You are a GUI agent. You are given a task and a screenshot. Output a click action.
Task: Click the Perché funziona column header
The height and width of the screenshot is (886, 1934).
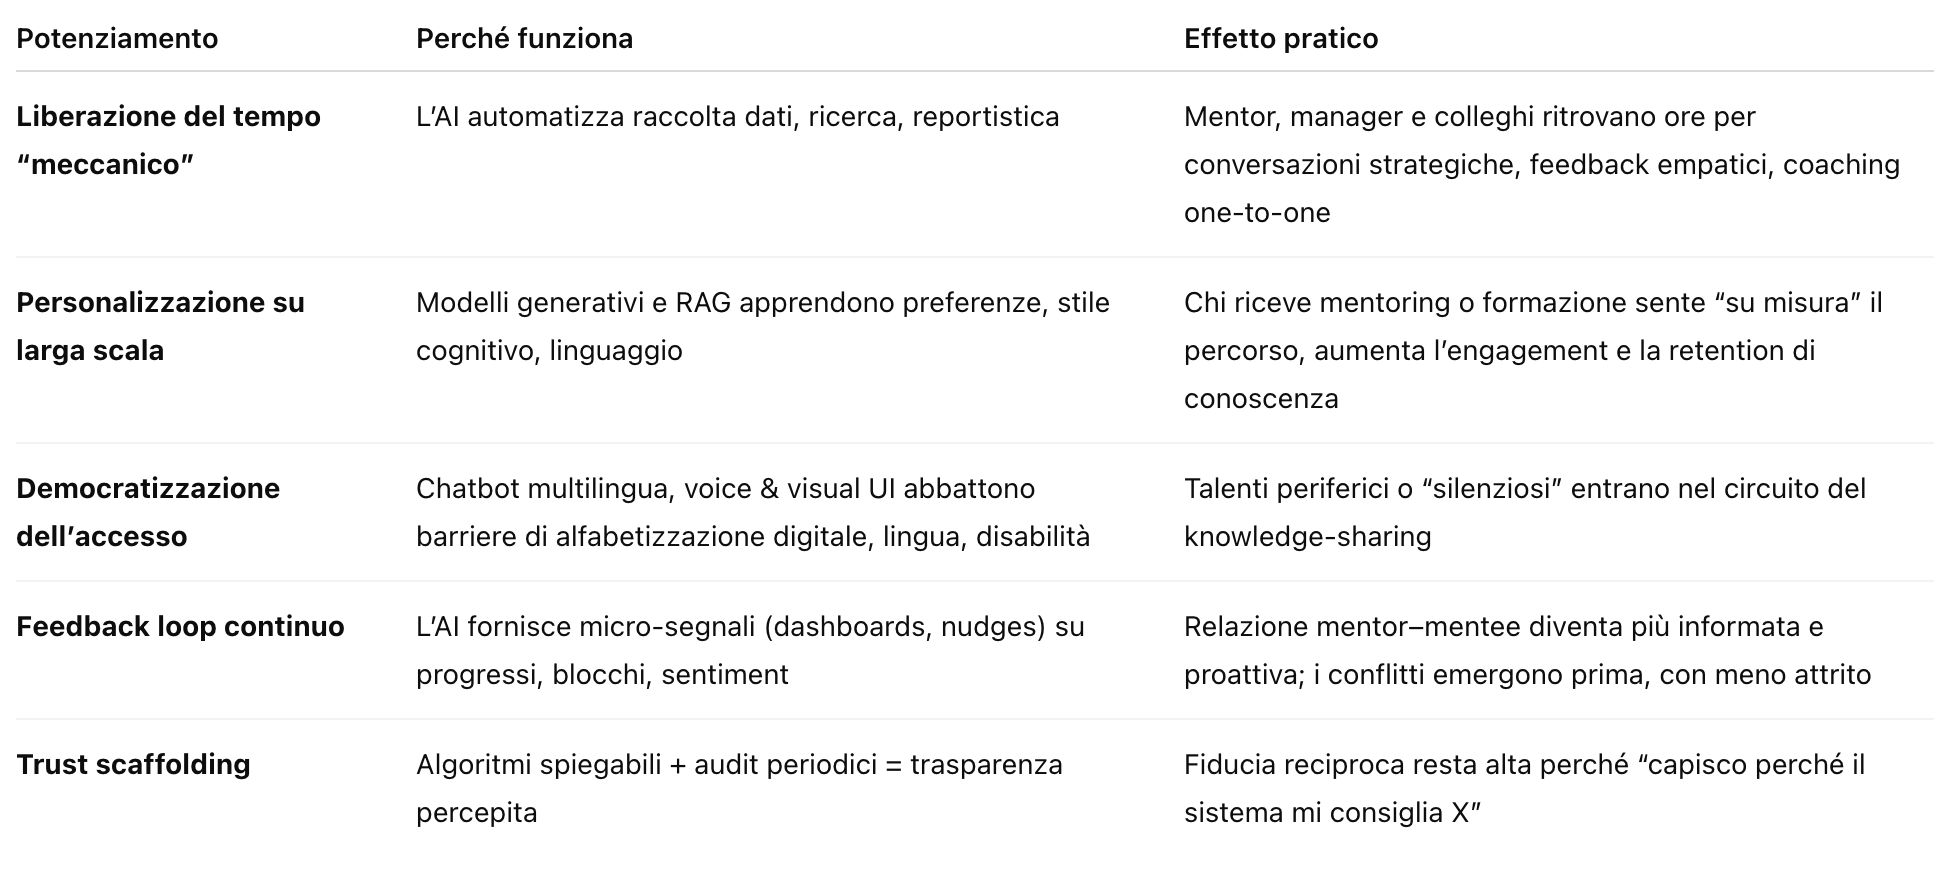tap(524, 38)
